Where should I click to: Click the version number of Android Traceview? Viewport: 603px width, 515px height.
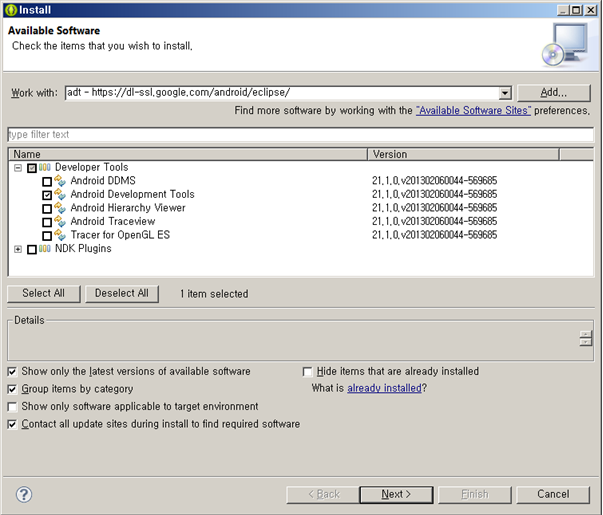pyautogui.click(x=435, y=222)
